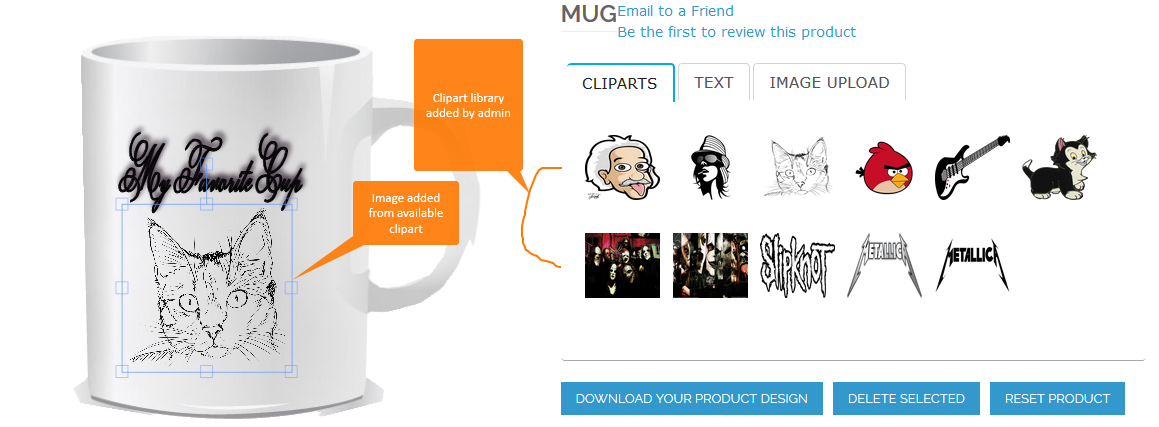1159x427 pixels.
Task: Click Be the first to review link
Action: [737, 33]
